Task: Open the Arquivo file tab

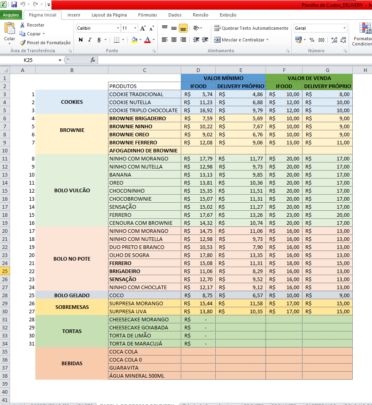Action: click(x=11, y=15)
